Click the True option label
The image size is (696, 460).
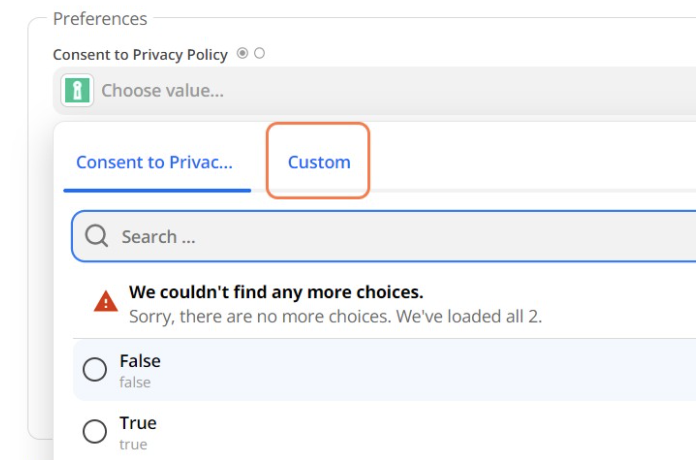[138, 423]
